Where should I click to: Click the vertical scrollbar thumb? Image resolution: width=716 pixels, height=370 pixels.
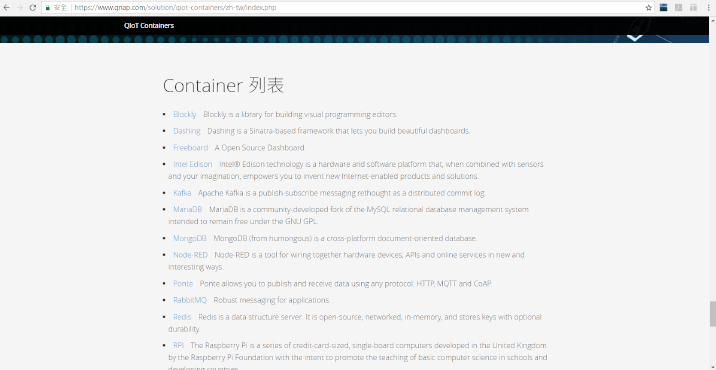[712, 314]
